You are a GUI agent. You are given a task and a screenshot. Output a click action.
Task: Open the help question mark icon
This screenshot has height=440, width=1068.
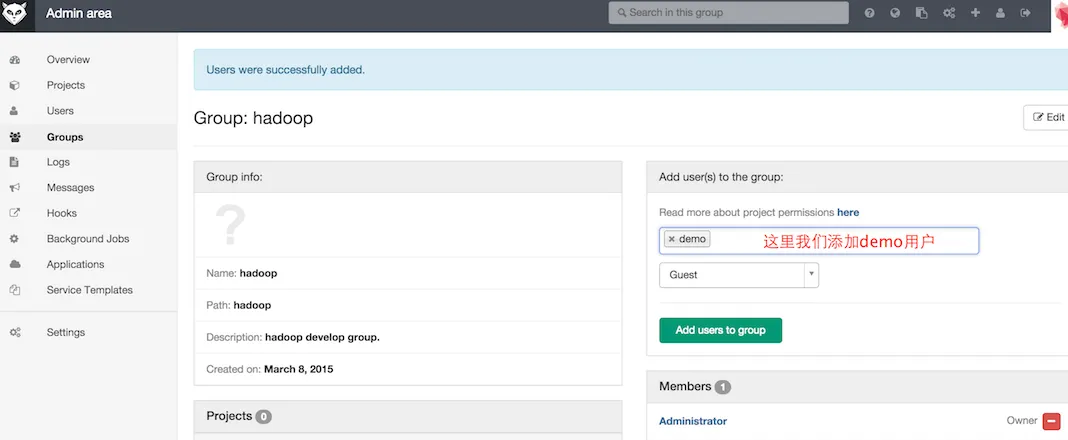[x=870, y=13]
